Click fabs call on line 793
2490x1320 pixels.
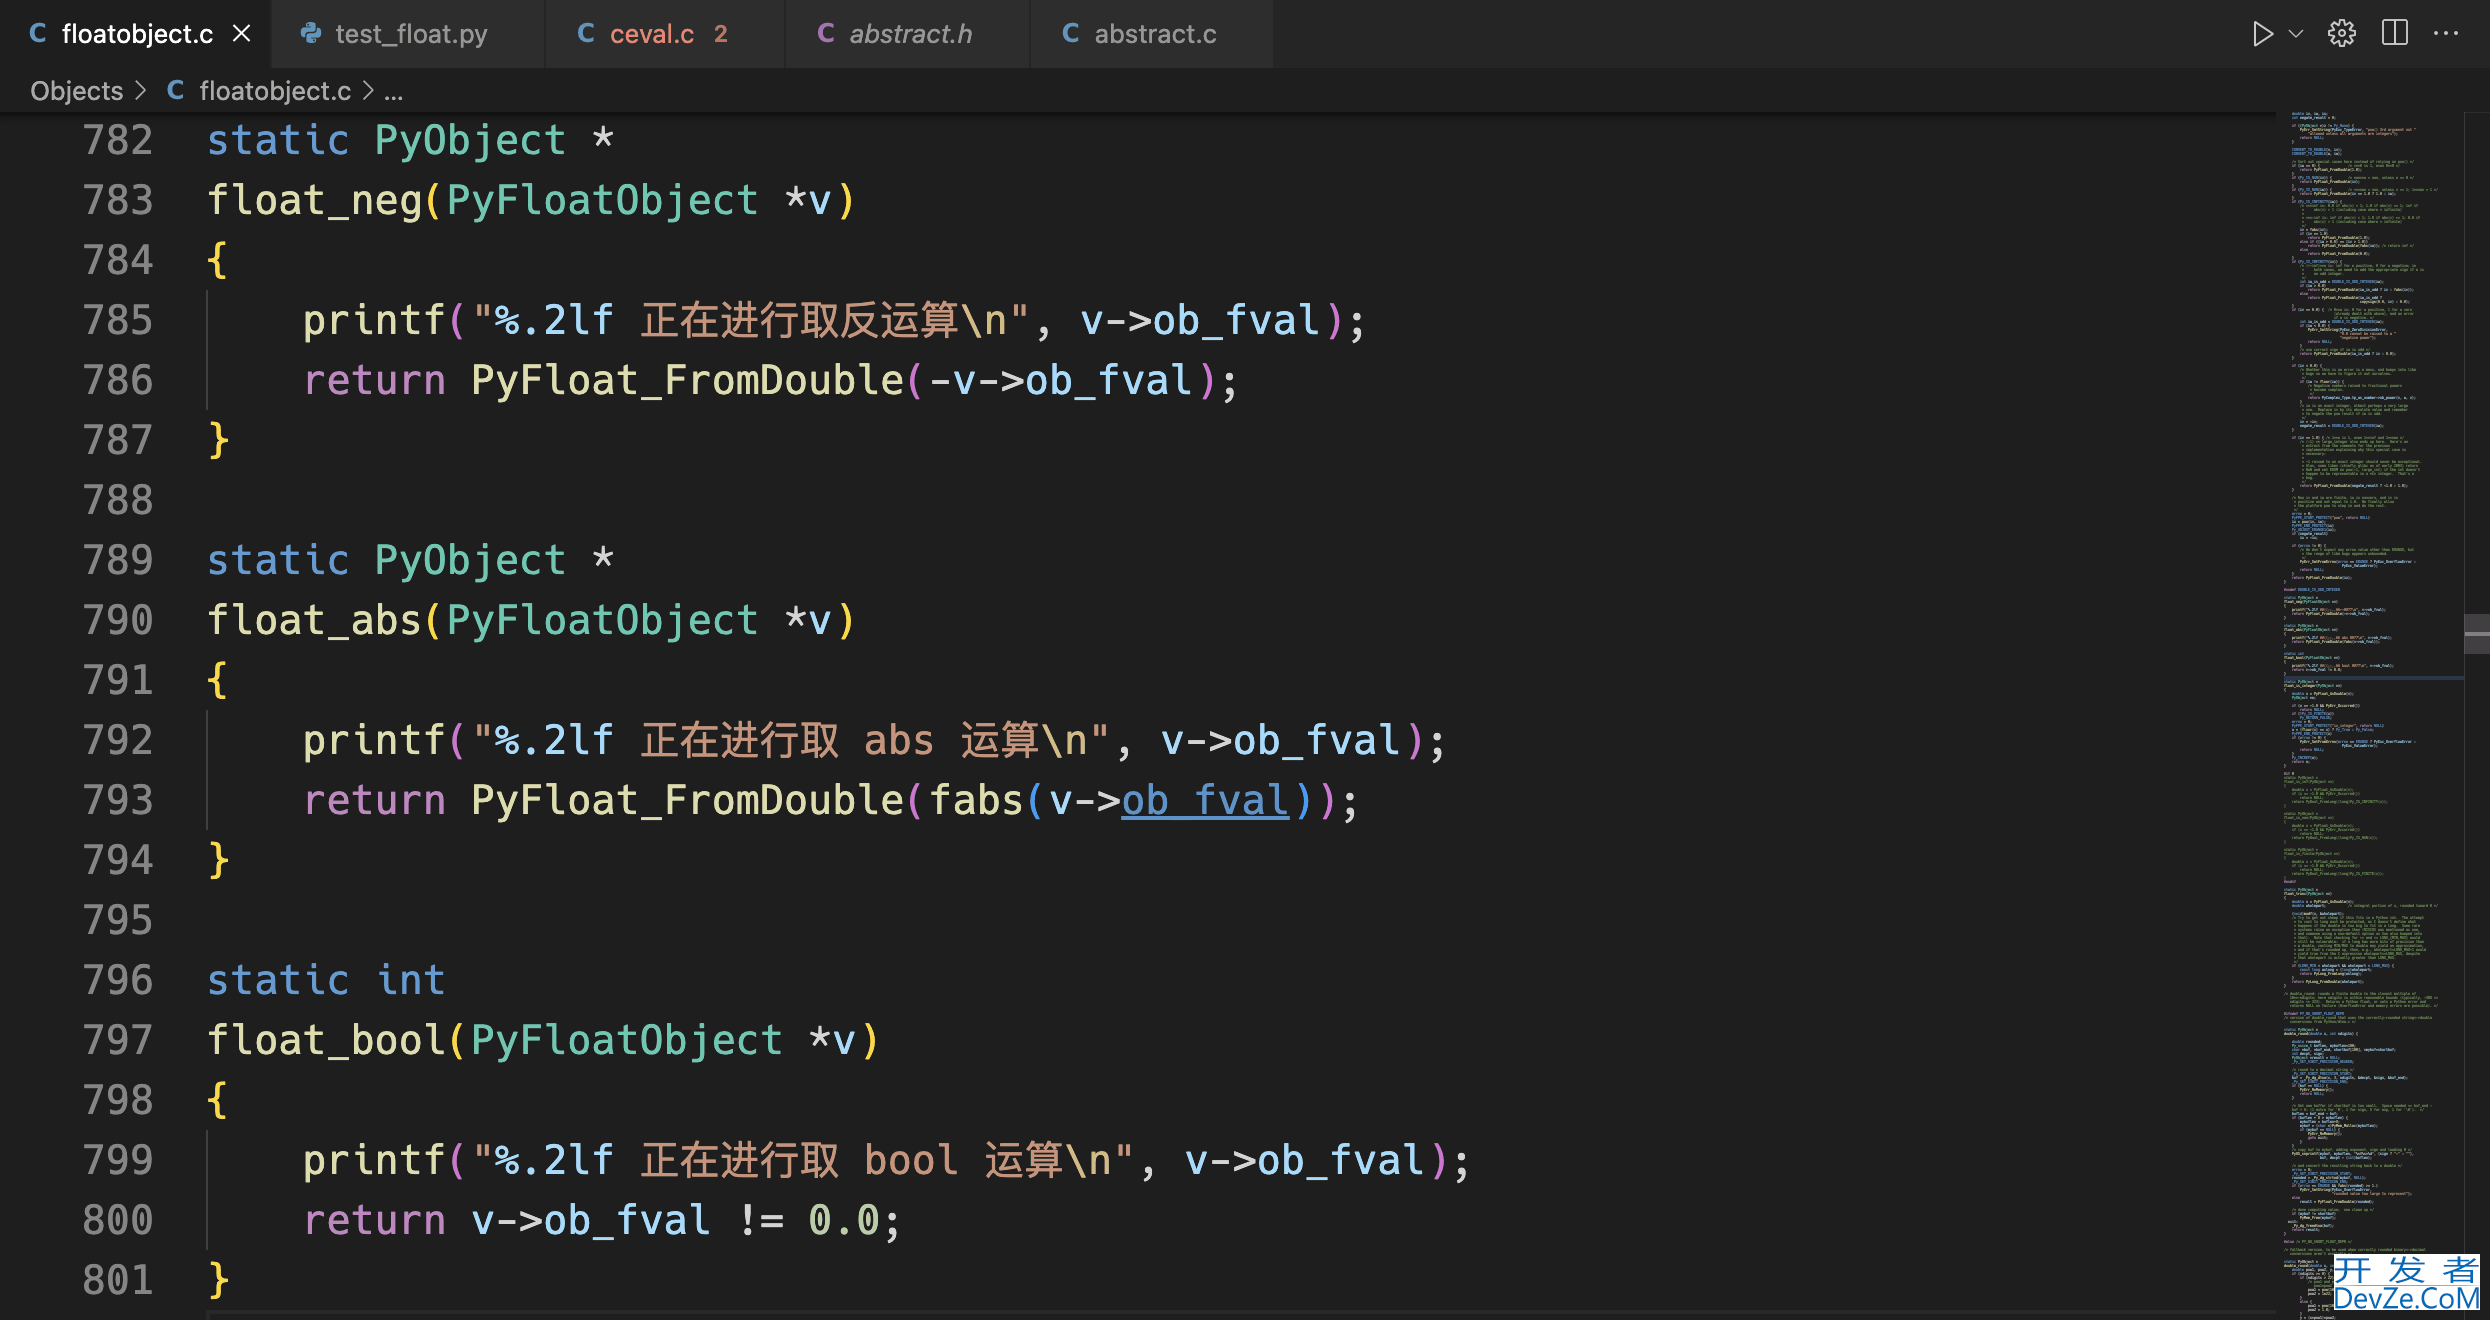tap(976, 800)
